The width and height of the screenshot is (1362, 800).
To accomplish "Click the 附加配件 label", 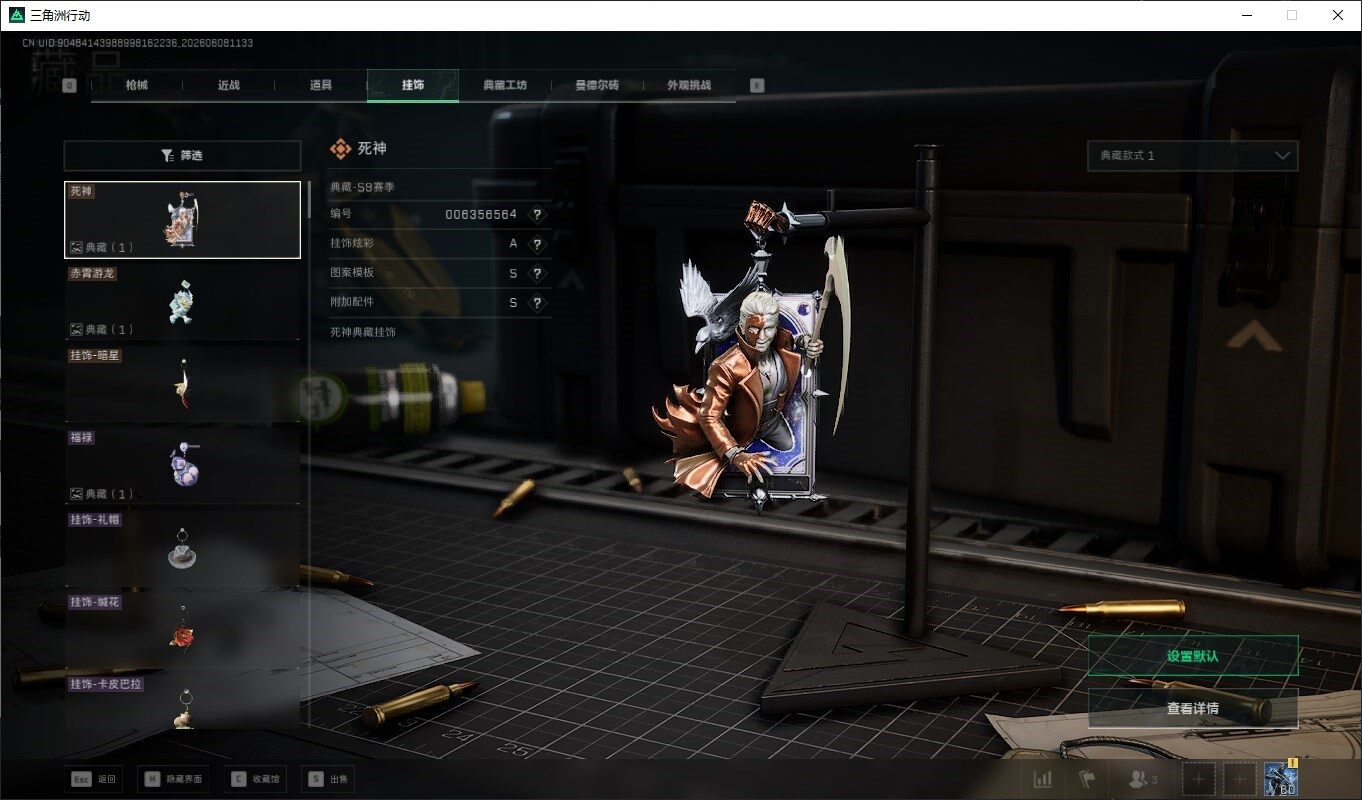I will coord(352,302).
